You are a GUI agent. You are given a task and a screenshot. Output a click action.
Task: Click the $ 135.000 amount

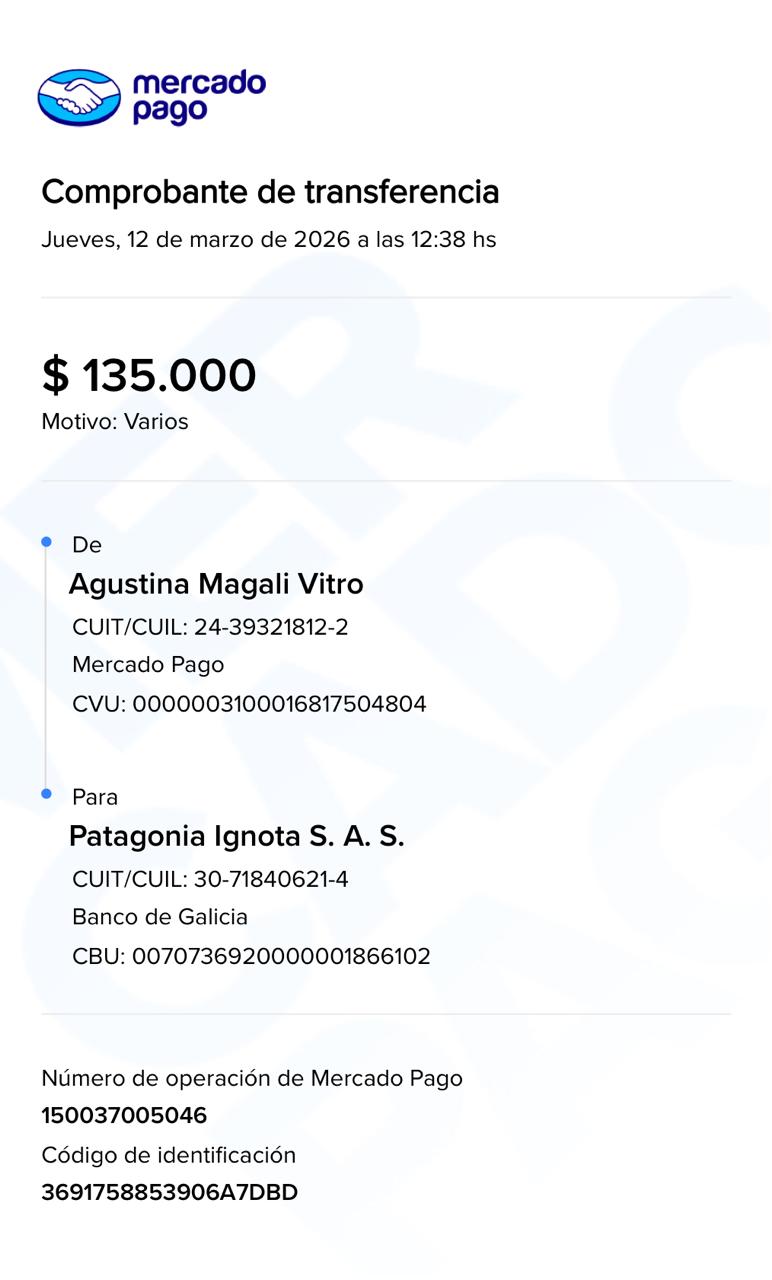point(149,376)
